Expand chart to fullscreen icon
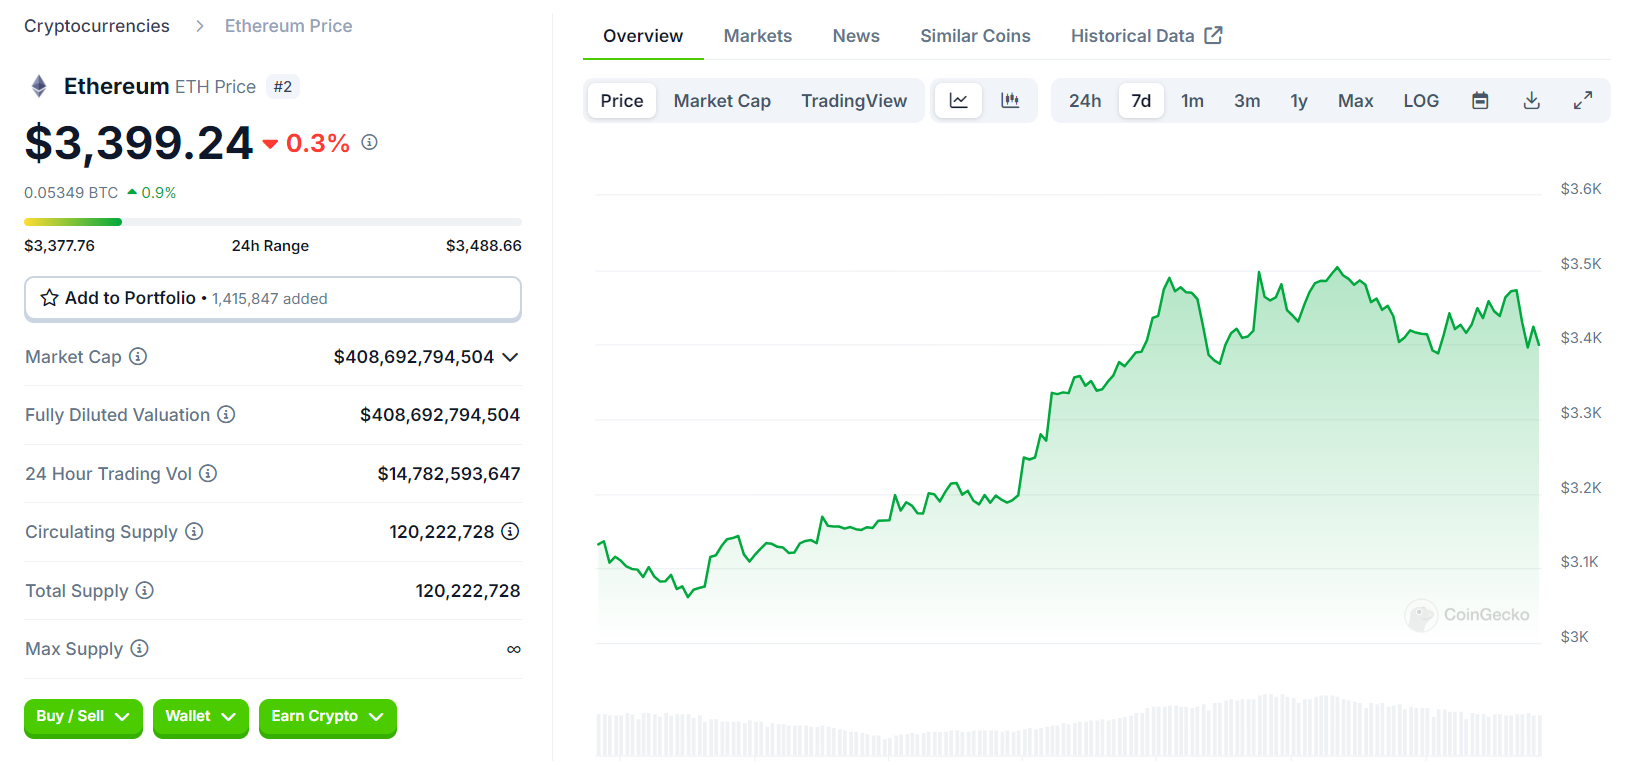This screenshot has width=1635, height=765. (1582, 100)
